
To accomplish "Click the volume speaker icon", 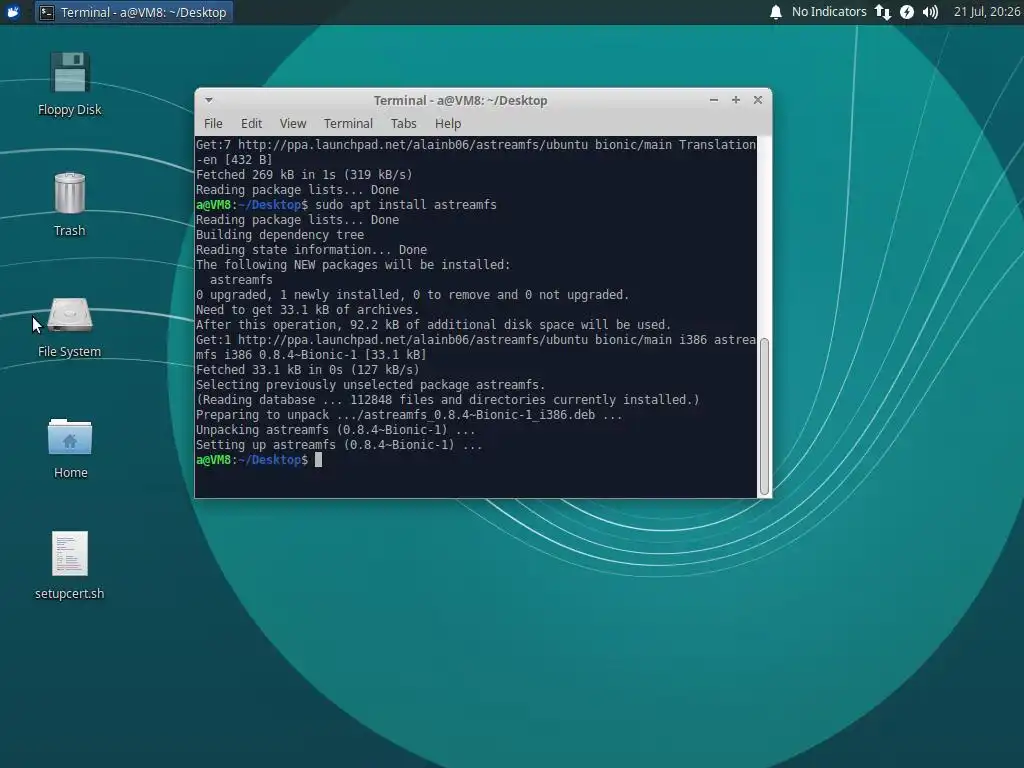I will (x=931, y=12).
